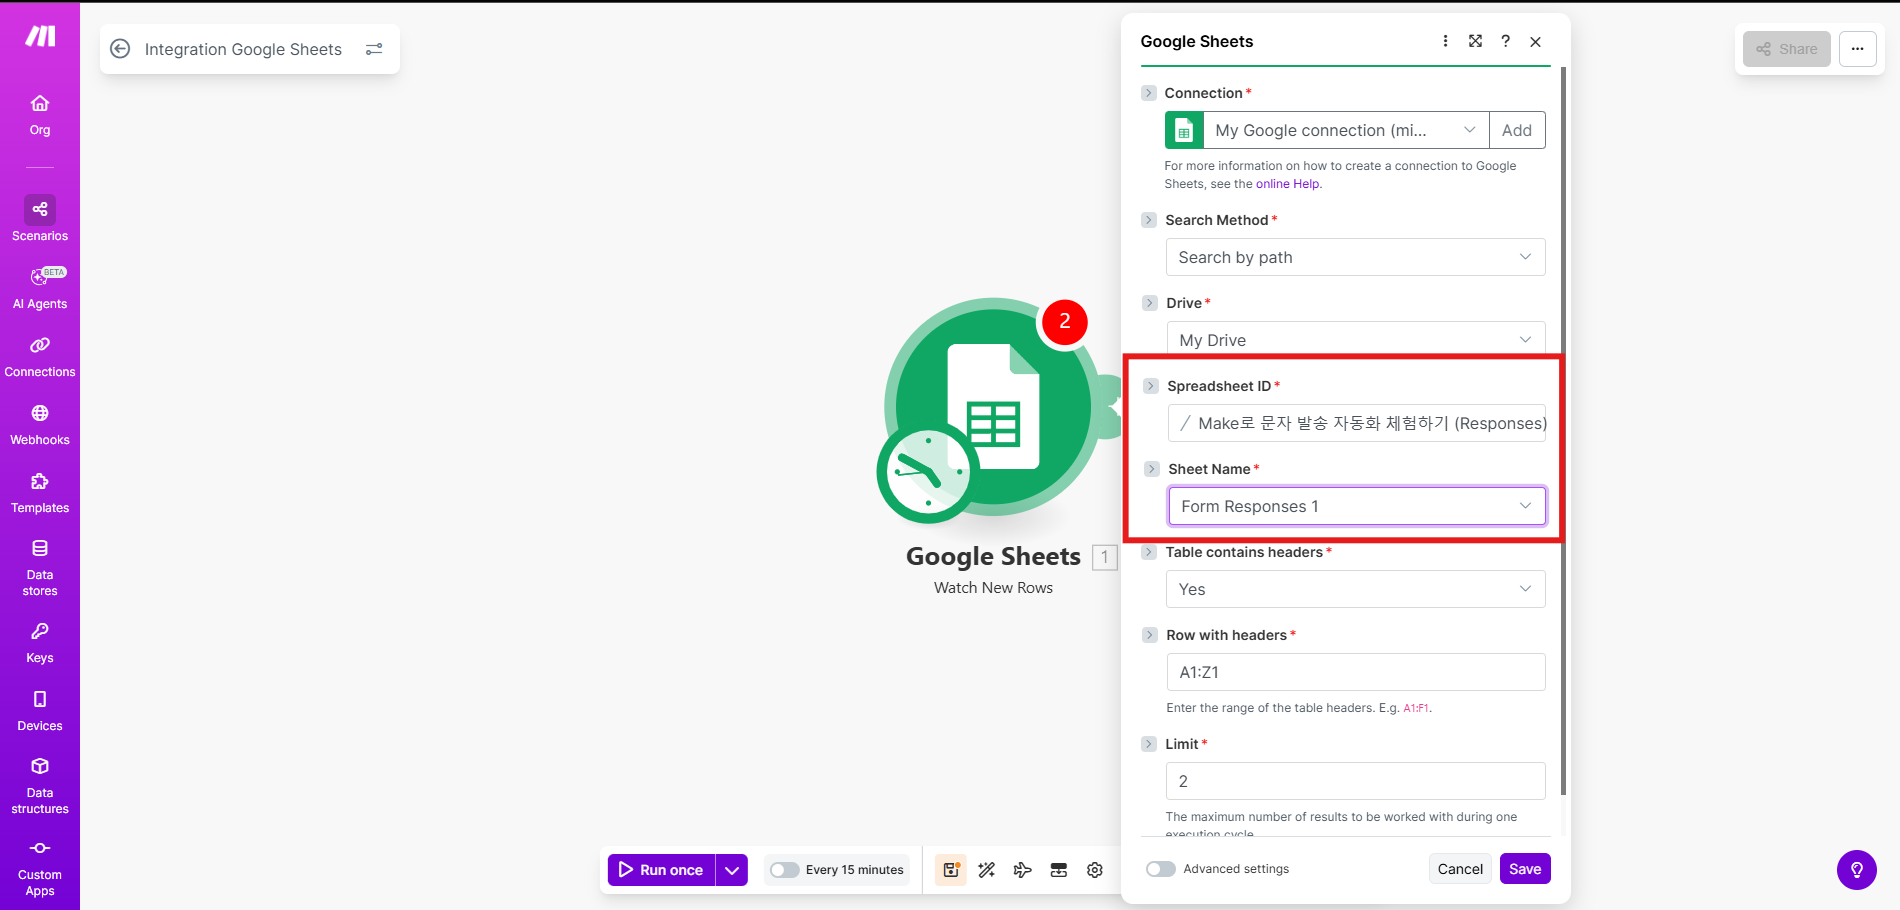The width and height of the screenshot is (1900, 910).
Task: Open the Templates panel
Action: click(x=40, y=489)
